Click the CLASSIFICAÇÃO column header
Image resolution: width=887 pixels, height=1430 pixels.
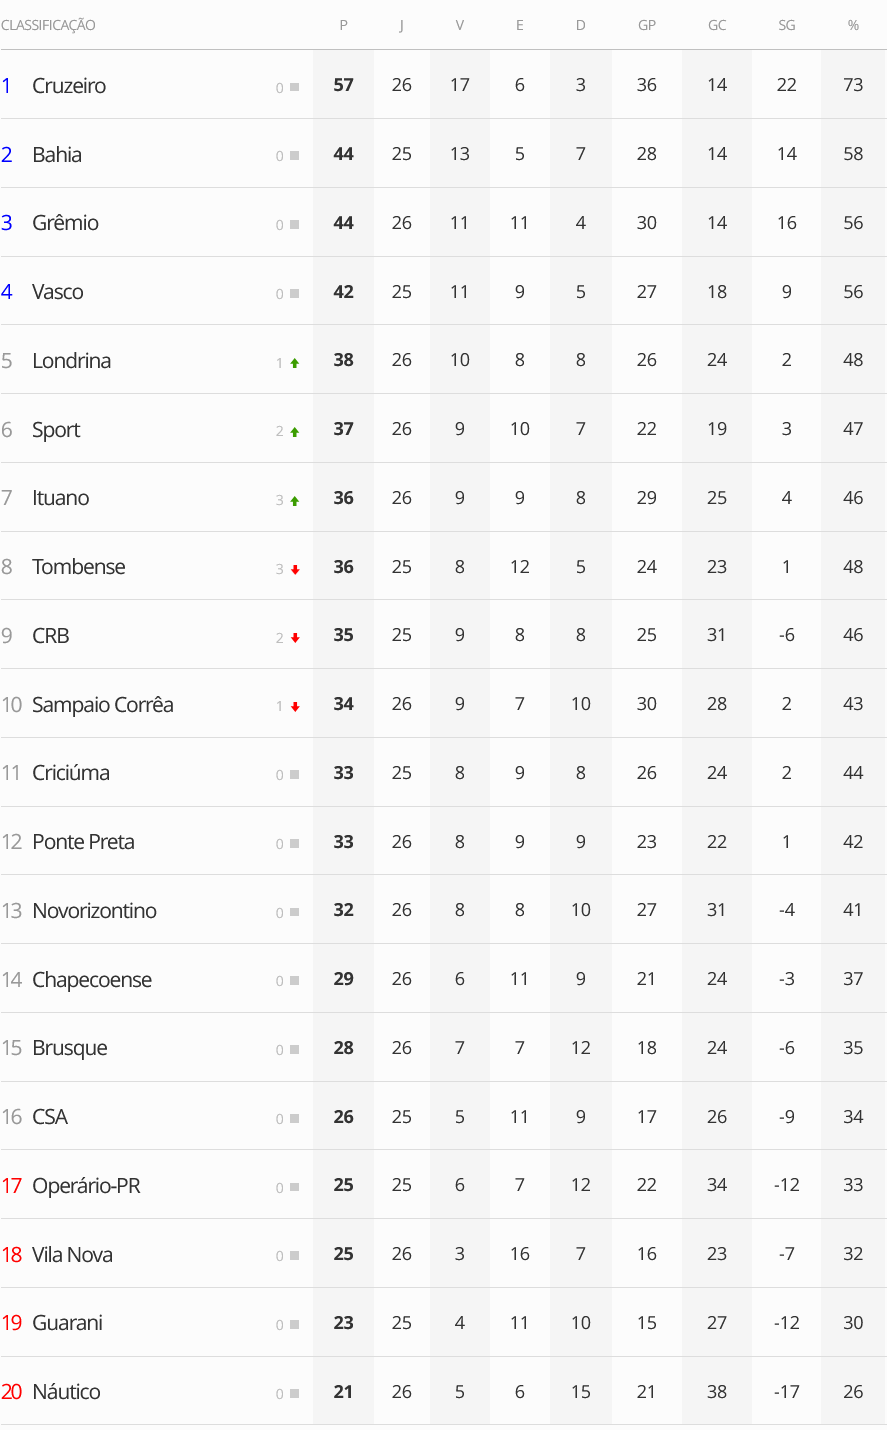click(x=48, y=25)
